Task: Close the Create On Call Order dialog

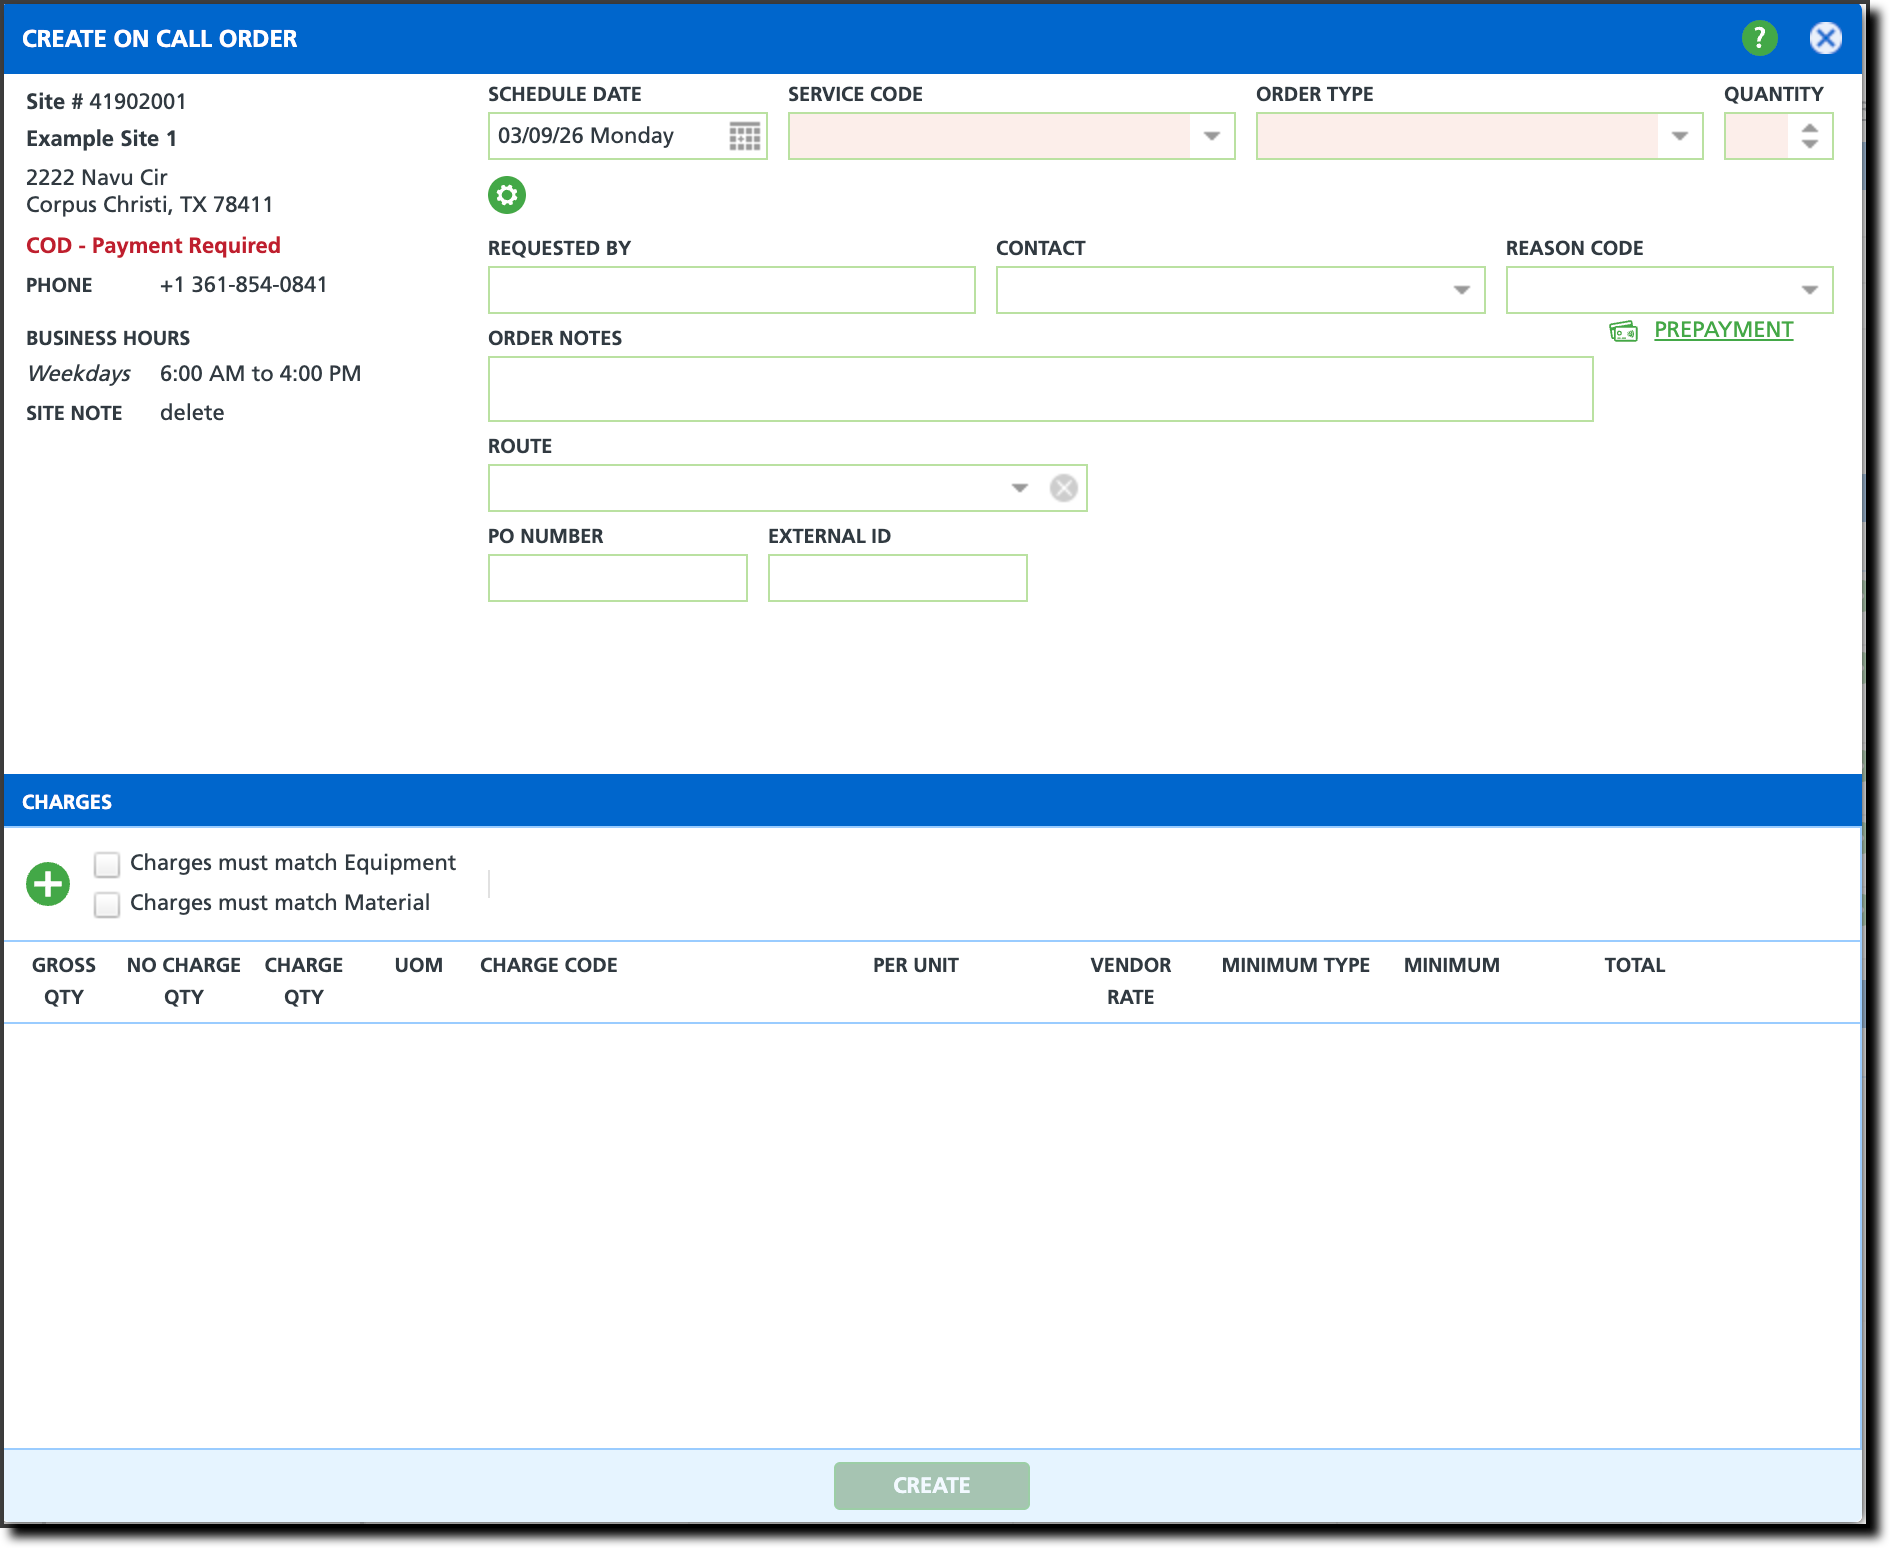Action: pyautogui.click(x=1825, y=38)
